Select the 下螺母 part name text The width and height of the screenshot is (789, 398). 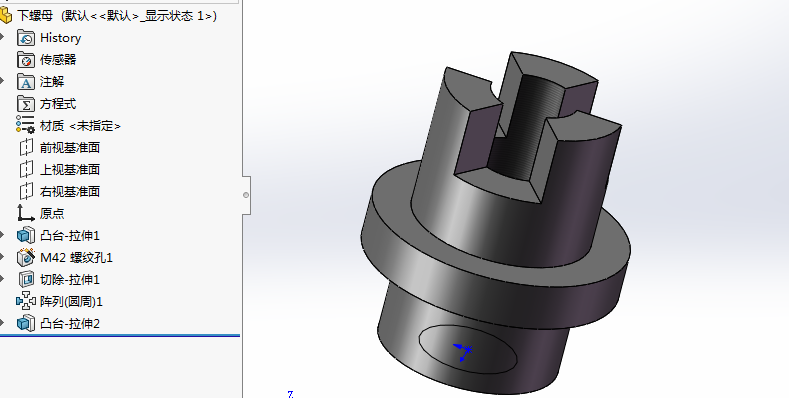pyautogui.click(x=35, y=16)
